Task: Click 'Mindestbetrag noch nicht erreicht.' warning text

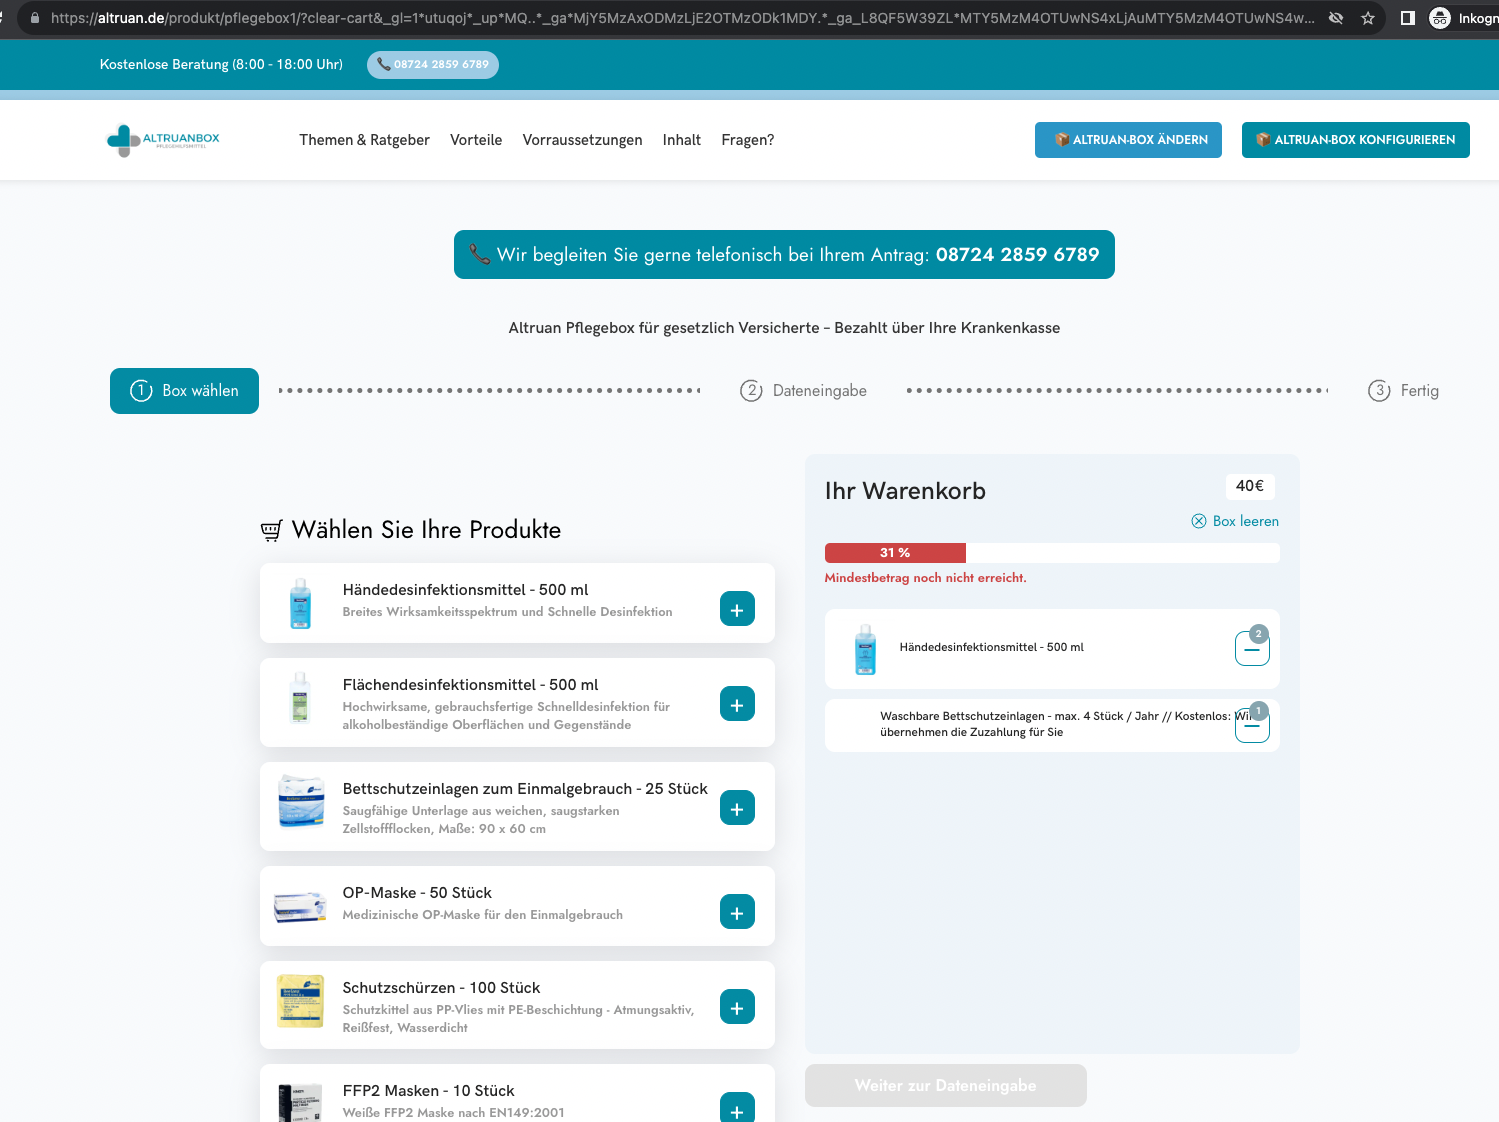Action: coord(925,578)
